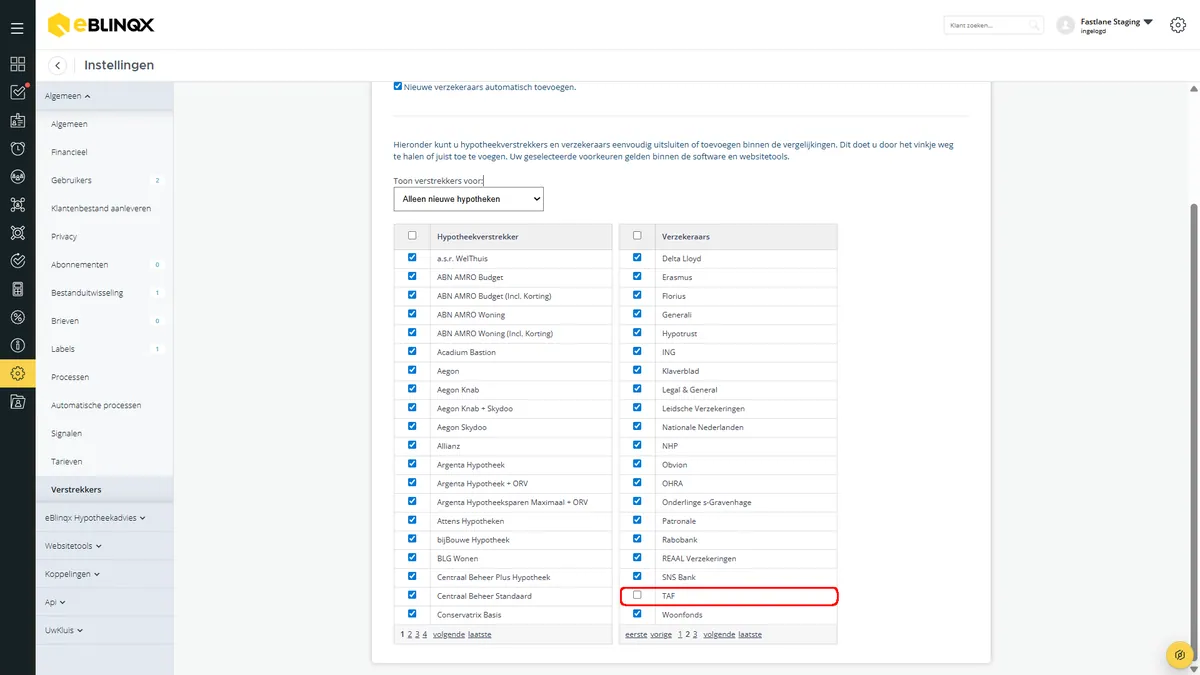The image size is (1200, 675).
Task: Click the back arrow beside Instellingen
Action: pyautogui.click(x=58, y=65)
